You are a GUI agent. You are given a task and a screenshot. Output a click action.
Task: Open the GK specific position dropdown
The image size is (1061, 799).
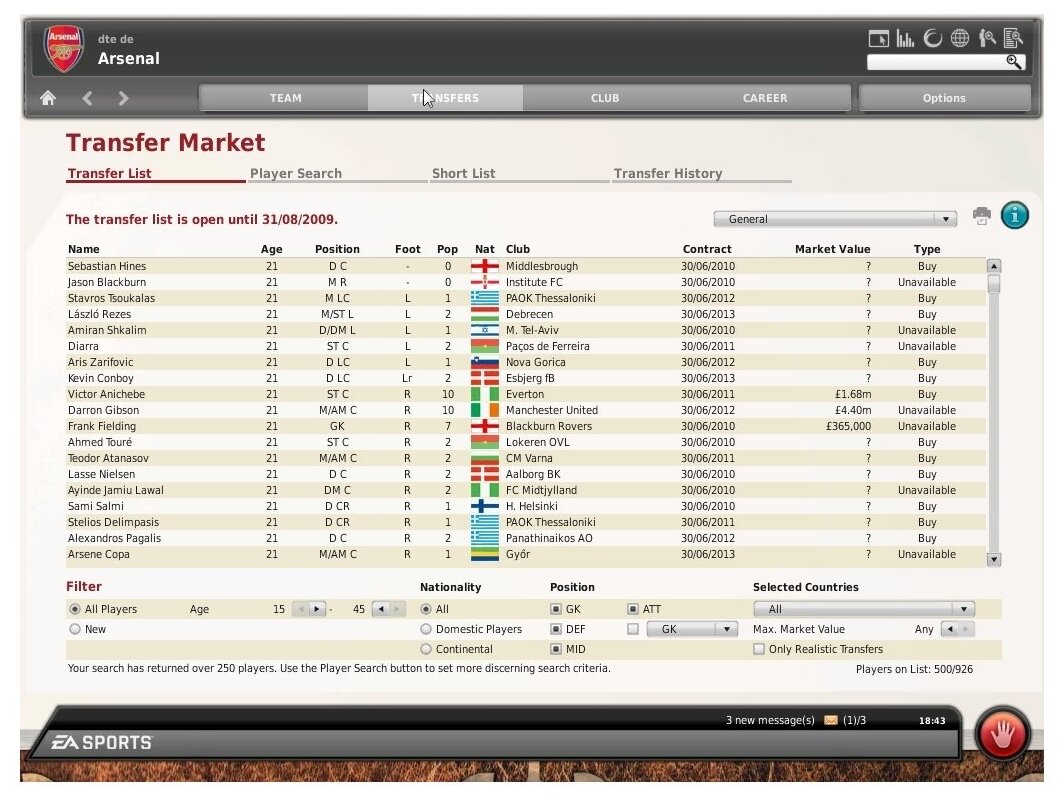(691, 629)
